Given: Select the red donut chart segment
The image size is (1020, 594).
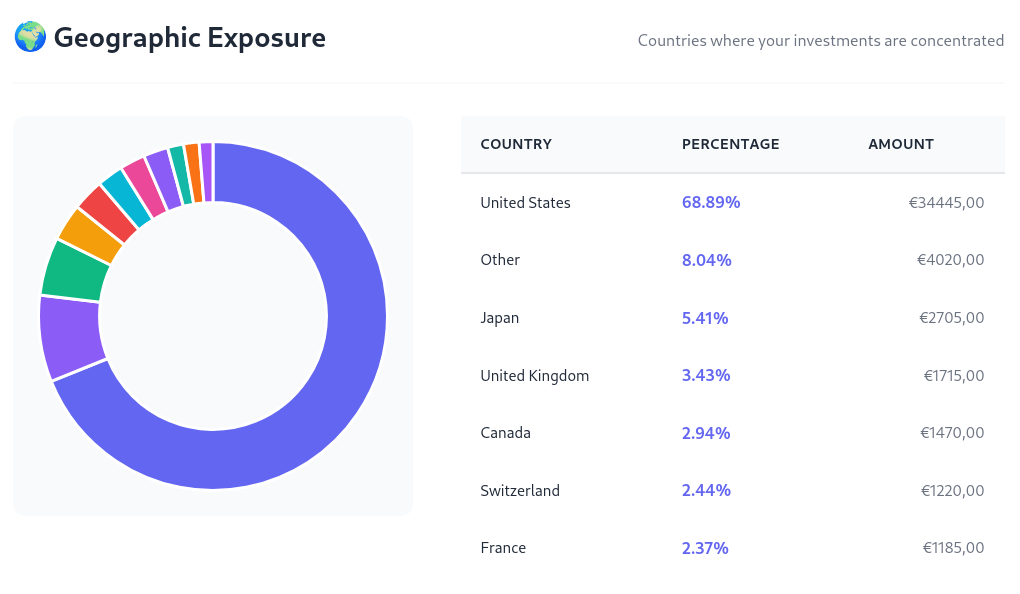Looking at the screenshot, I should click(x=107, y=213).
